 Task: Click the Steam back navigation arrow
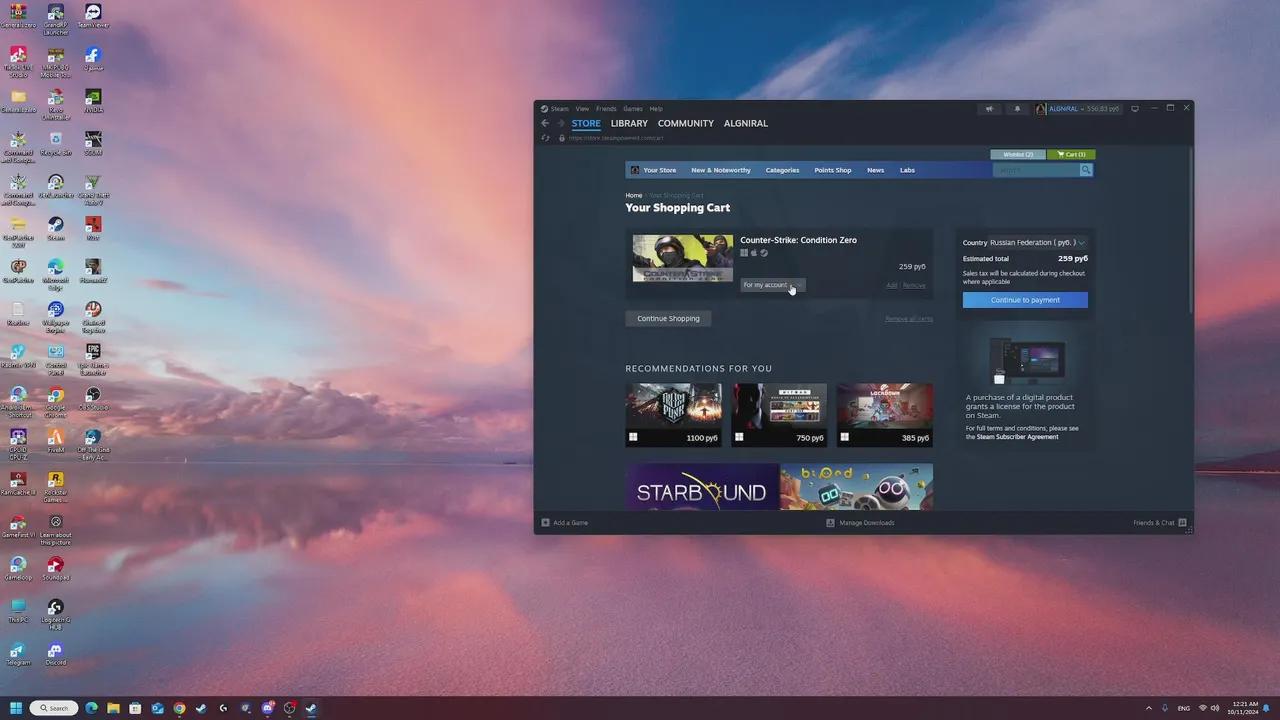point(545,123)
